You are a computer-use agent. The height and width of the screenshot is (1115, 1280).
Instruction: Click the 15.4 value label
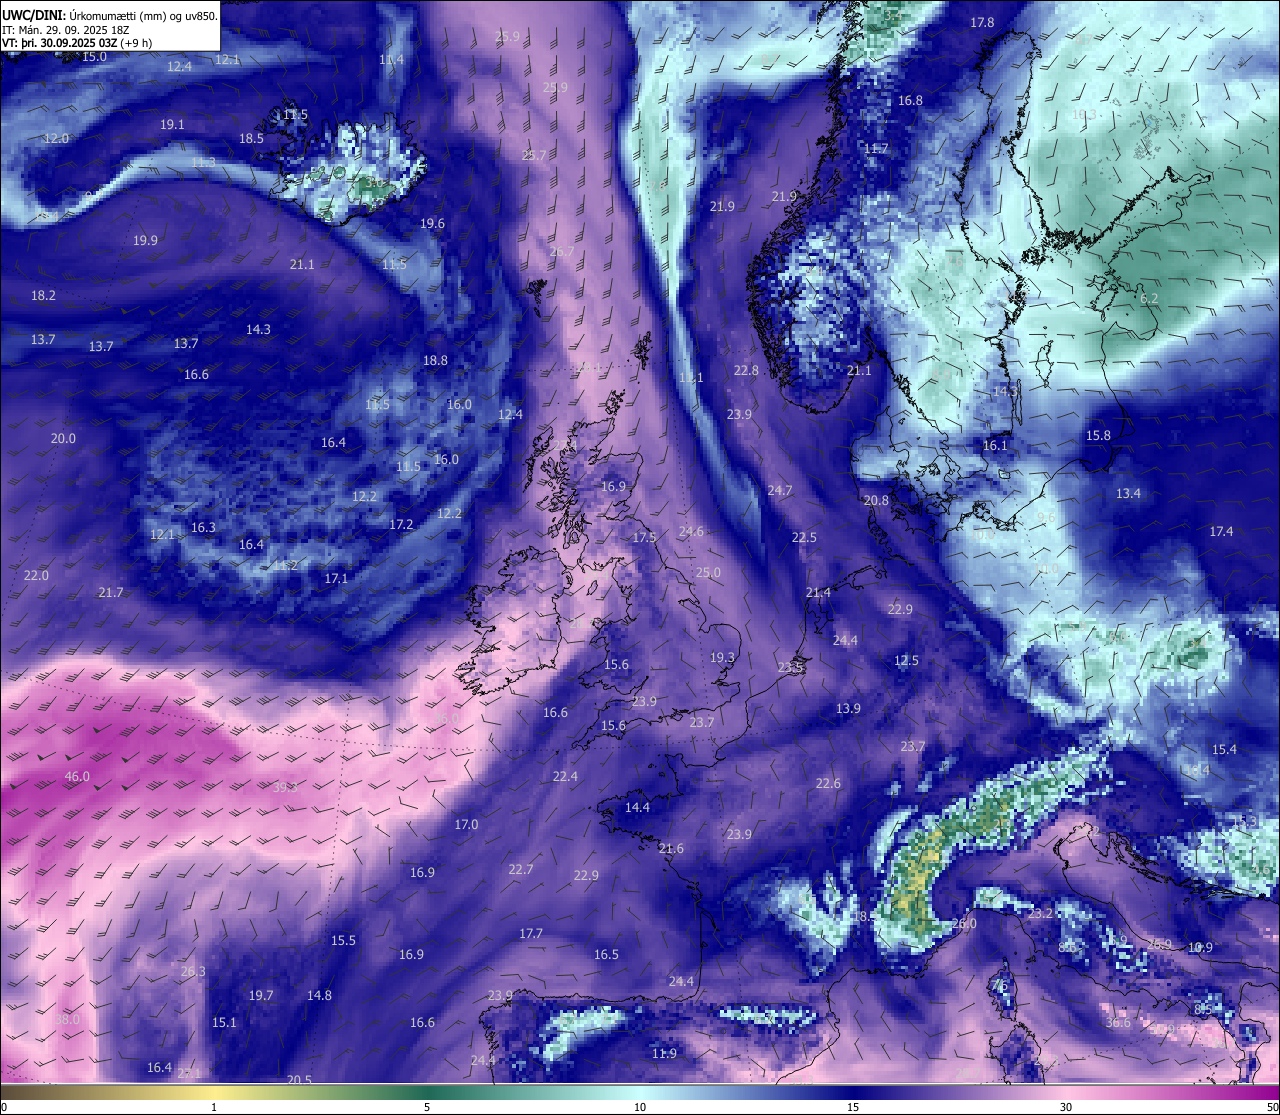point(1224,750)
